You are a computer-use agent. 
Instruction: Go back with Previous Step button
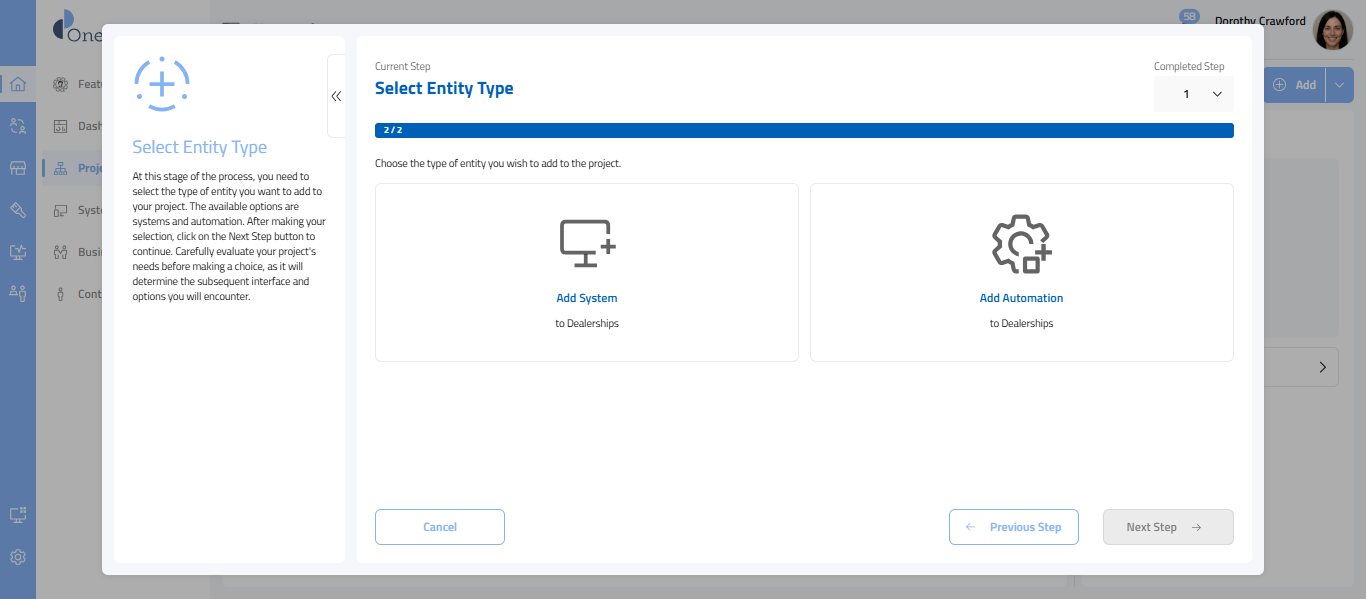click(1013, 527)
